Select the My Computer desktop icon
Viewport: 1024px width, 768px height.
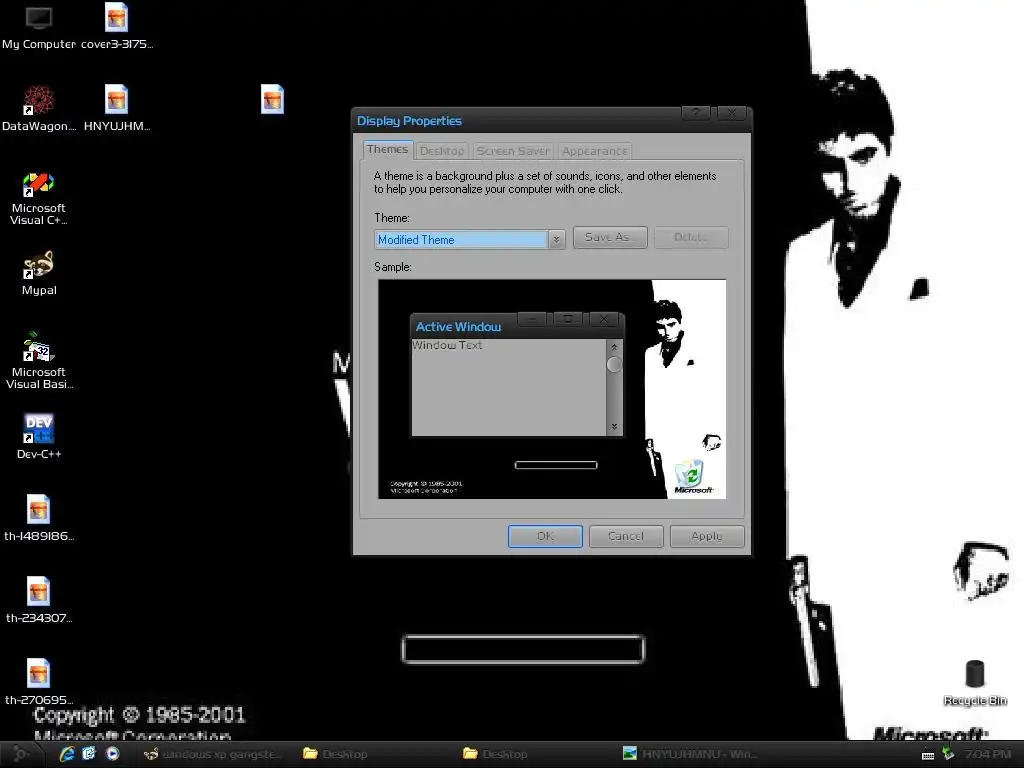(39, 27)
